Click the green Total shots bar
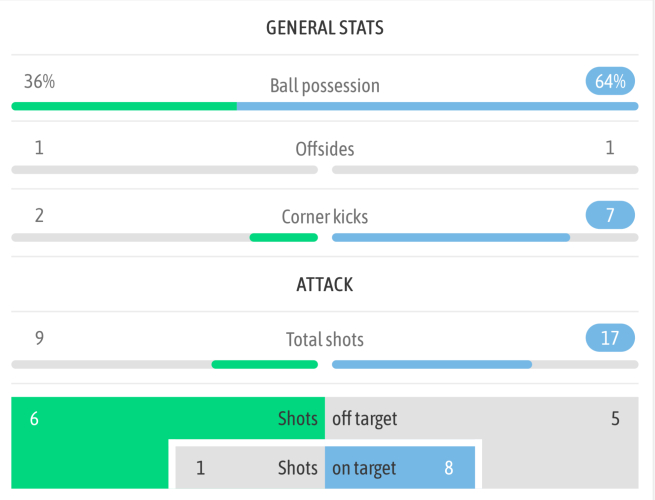Image resolution: width=655 pixels, height=500 pixels. (264, 364)
